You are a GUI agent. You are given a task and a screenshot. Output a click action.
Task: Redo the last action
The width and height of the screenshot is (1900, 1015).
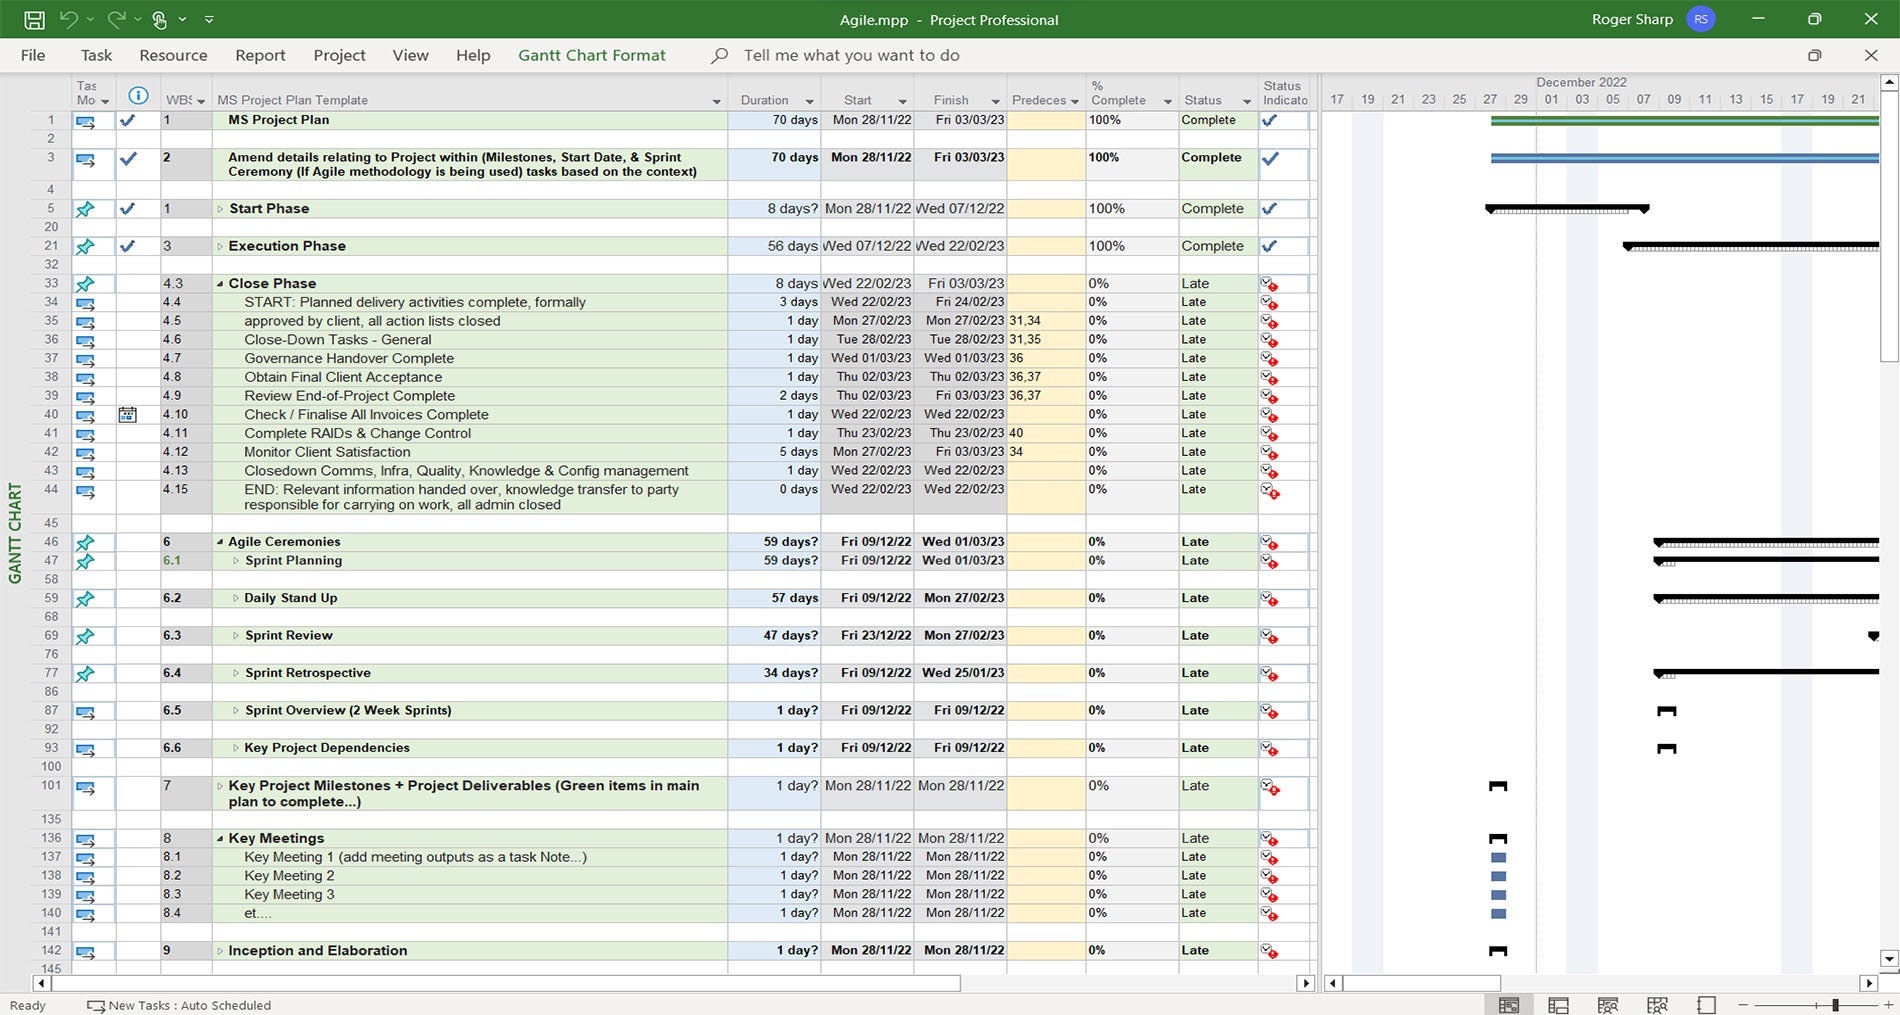(x=116, y=18)
